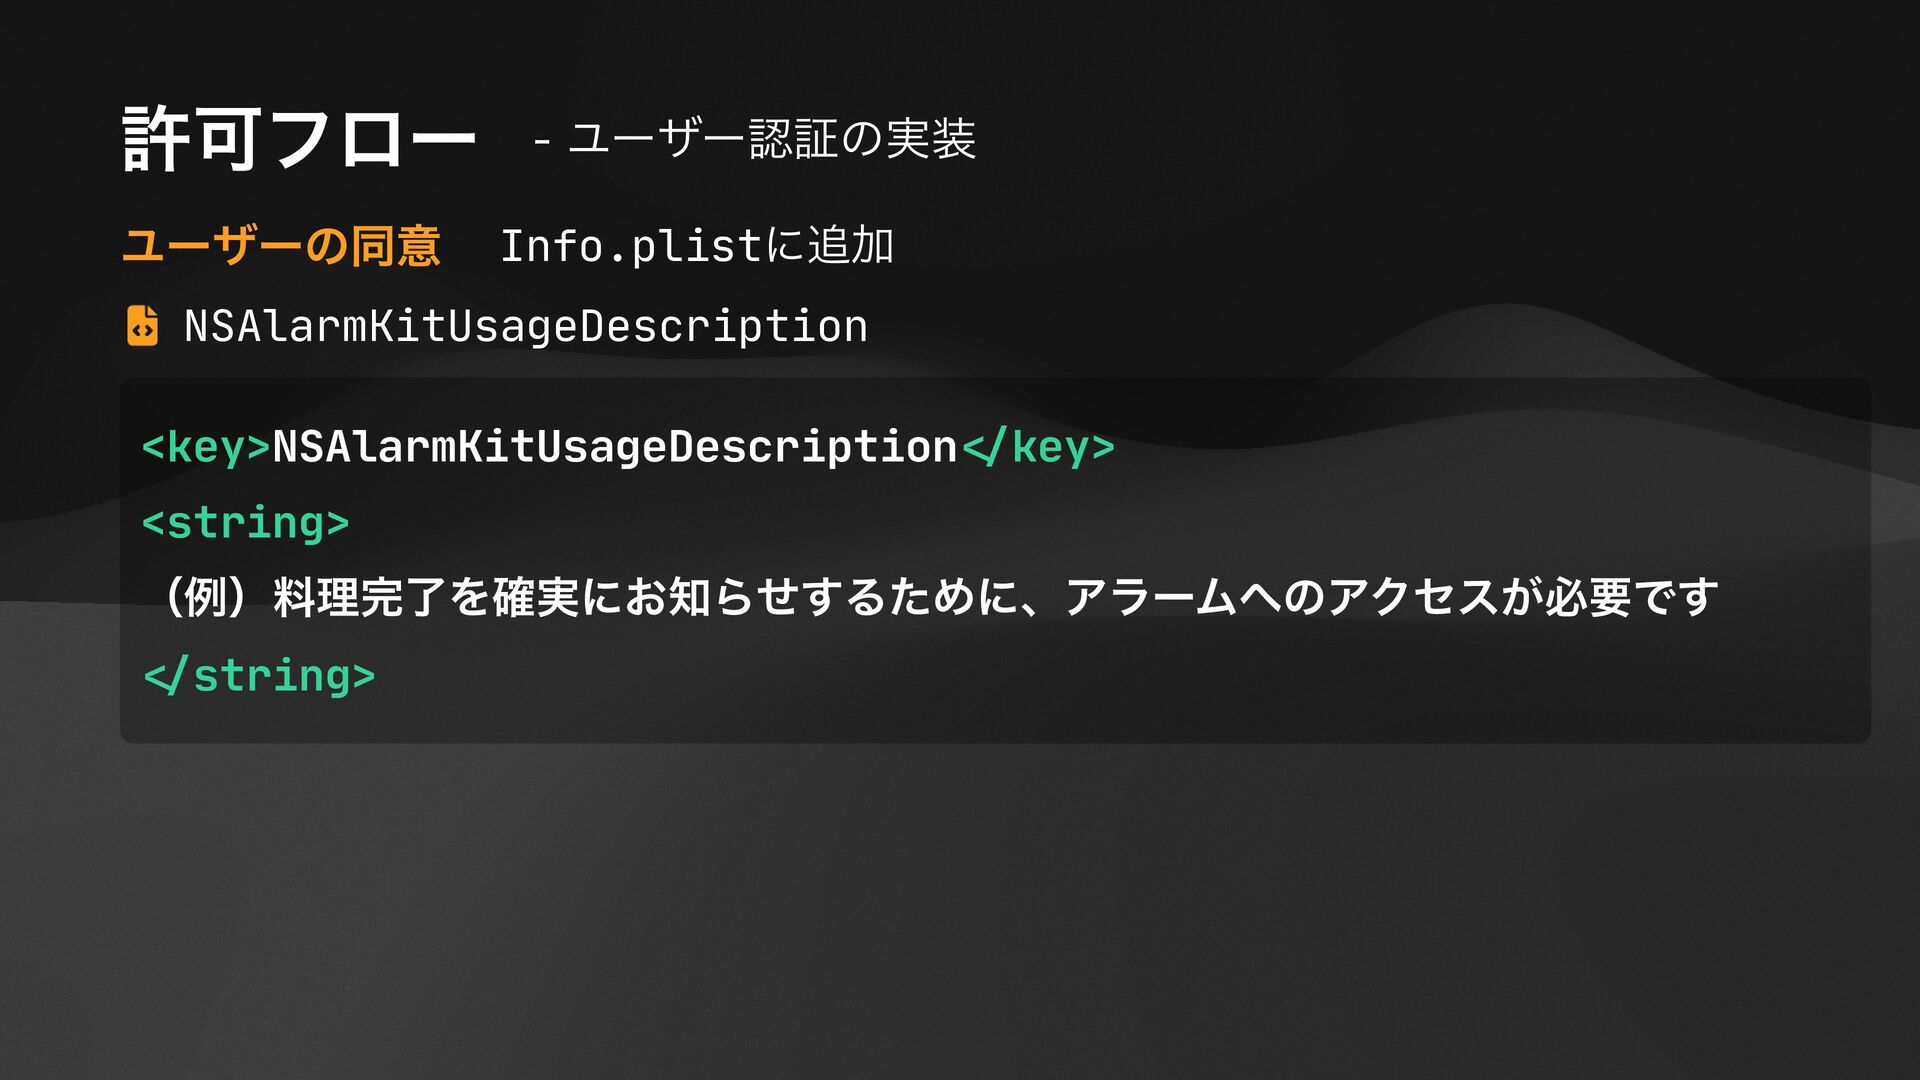This screenshot has width=1920, height=1080.
Task: Click the 追加 characters after Info.plist
Action: coord(850,246)
